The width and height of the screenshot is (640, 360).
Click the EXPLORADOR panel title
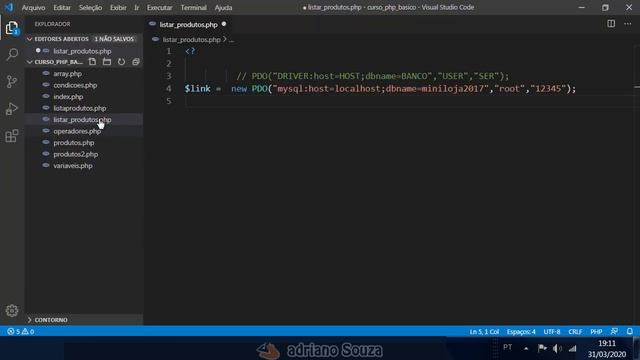coord(52,24)
